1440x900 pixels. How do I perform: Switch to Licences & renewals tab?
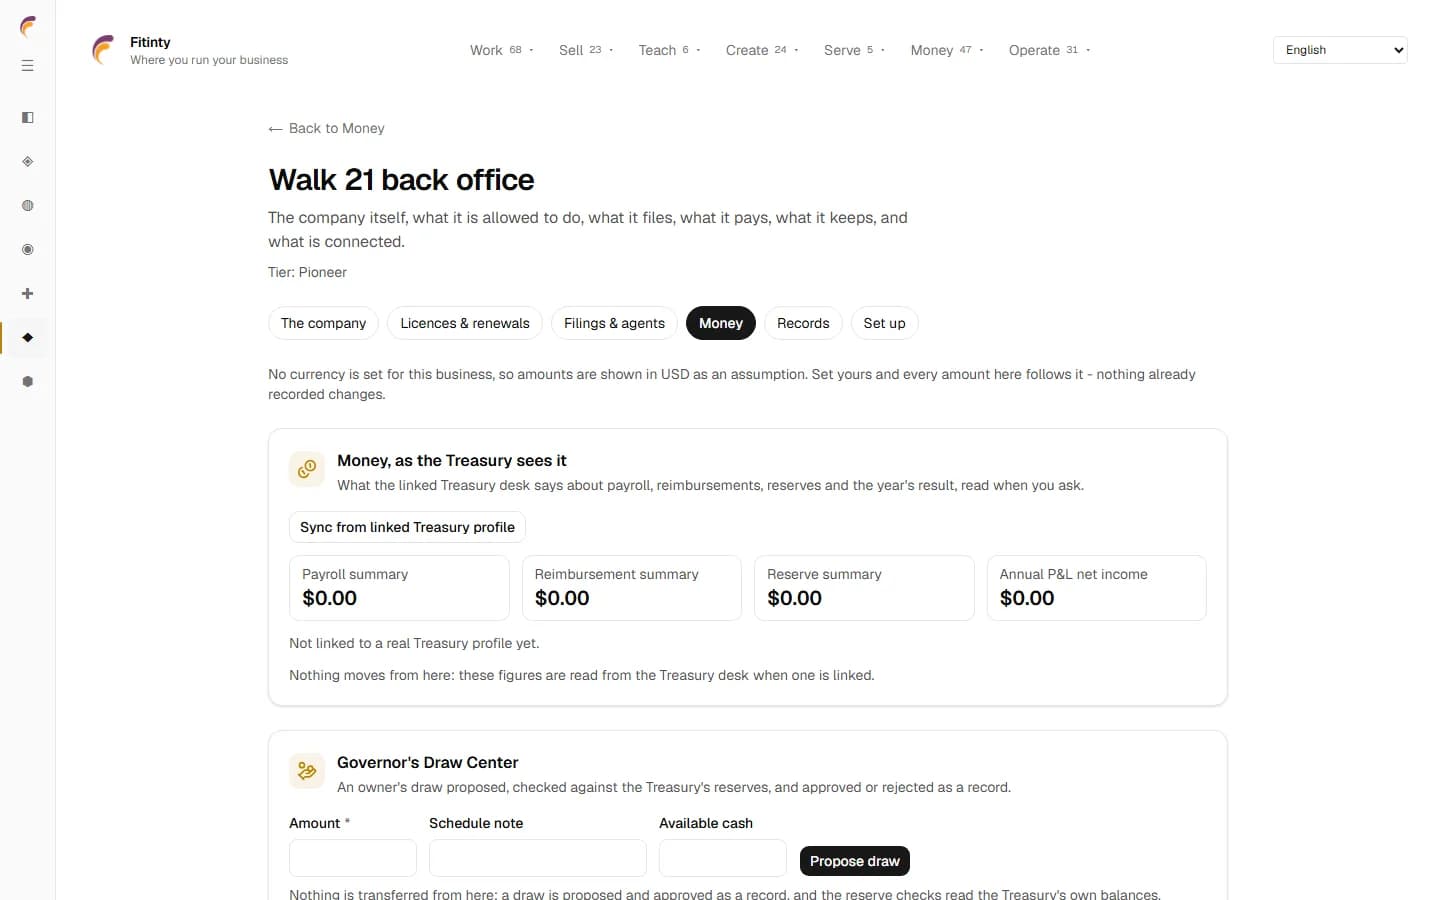tap(465, 323)
